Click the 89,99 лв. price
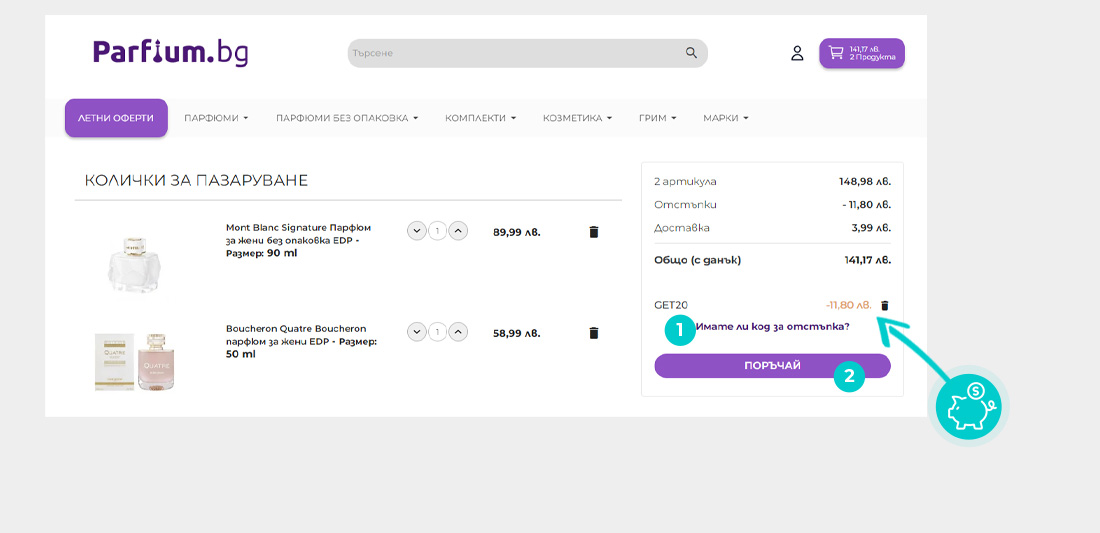 [x=517, y=232]
